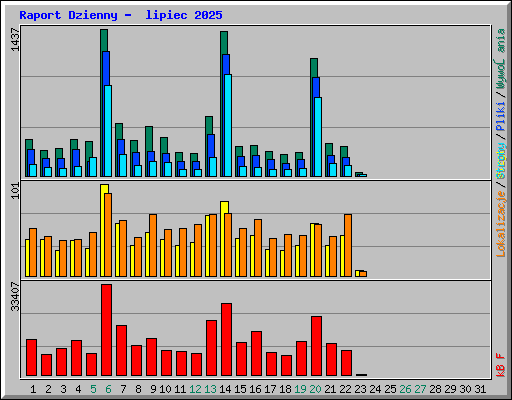
Task: Click the yellow bar for day 6
Action: point(103,230)
